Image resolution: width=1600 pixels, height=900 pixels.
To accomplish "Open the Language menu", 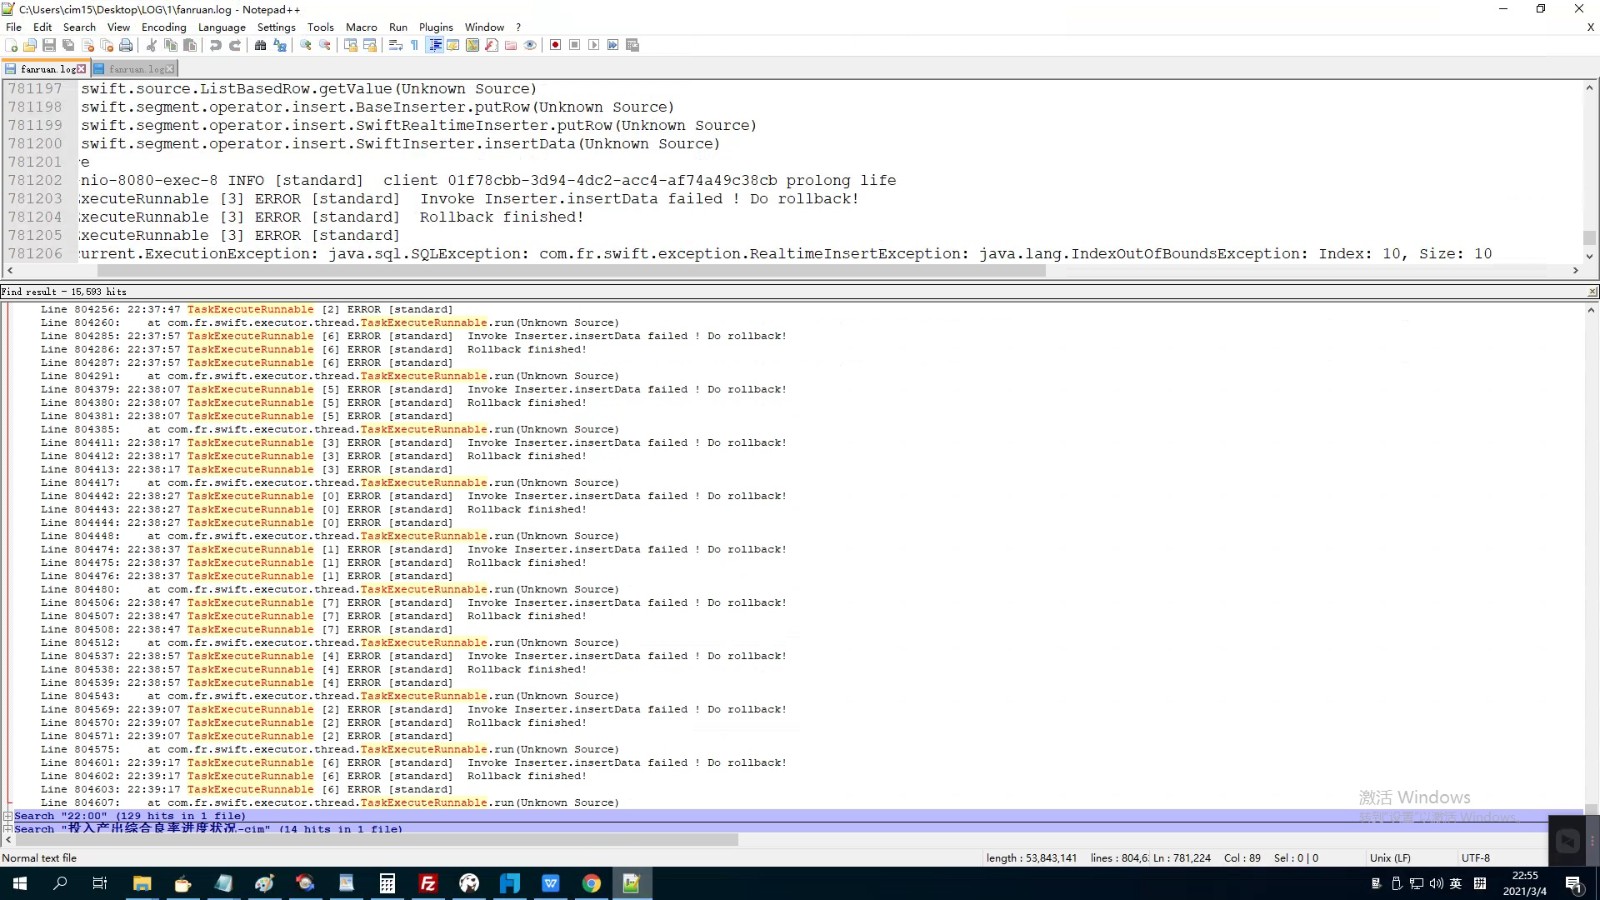I will pyautogui.click(x=222, y=27).
